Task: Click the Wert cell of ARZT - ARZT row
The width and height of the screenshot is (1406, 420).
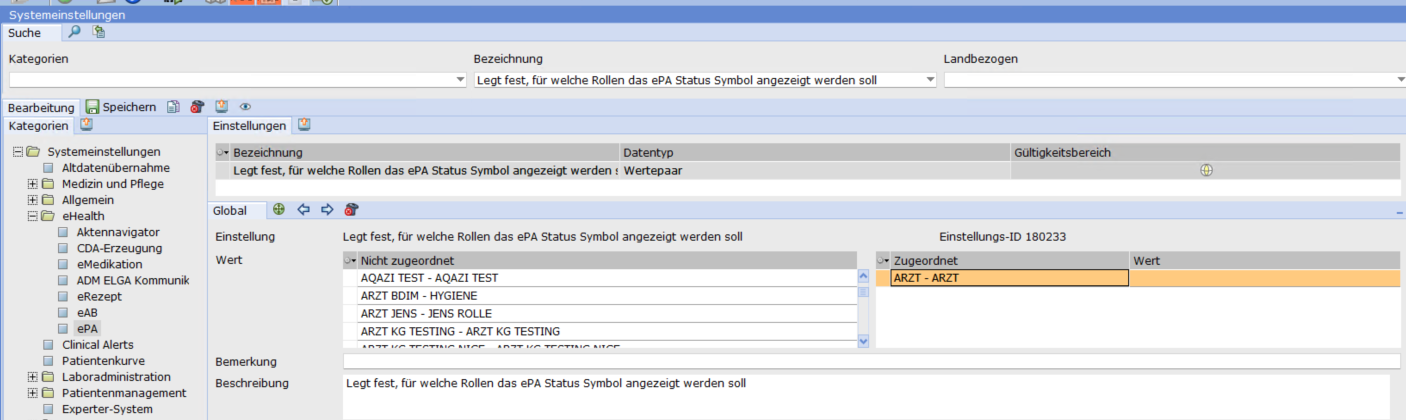Action: 1264,278
